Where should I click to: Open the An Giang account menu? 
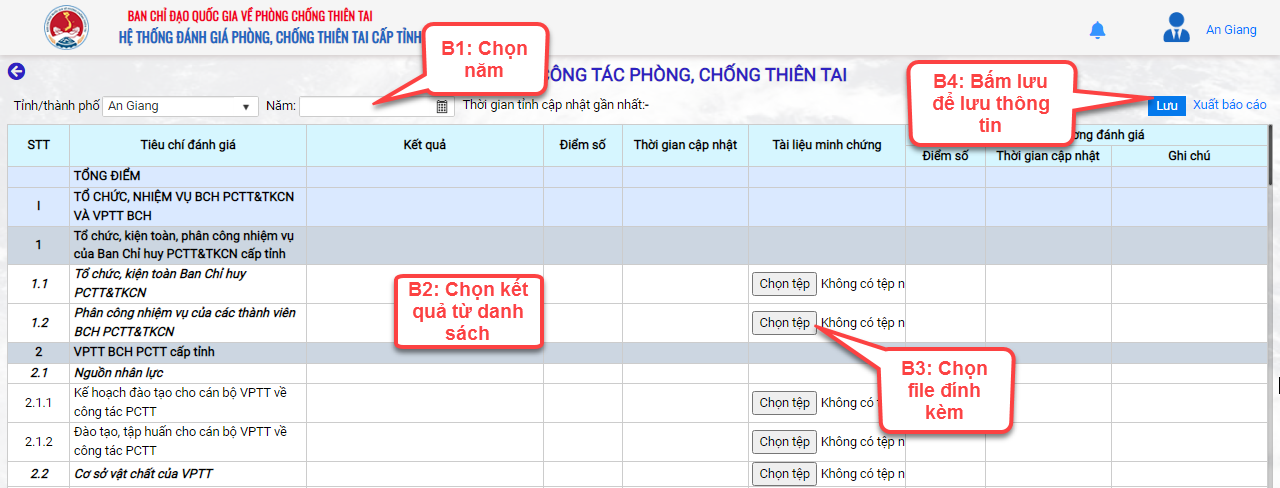pyautogui.click(x=1230, y=30)
